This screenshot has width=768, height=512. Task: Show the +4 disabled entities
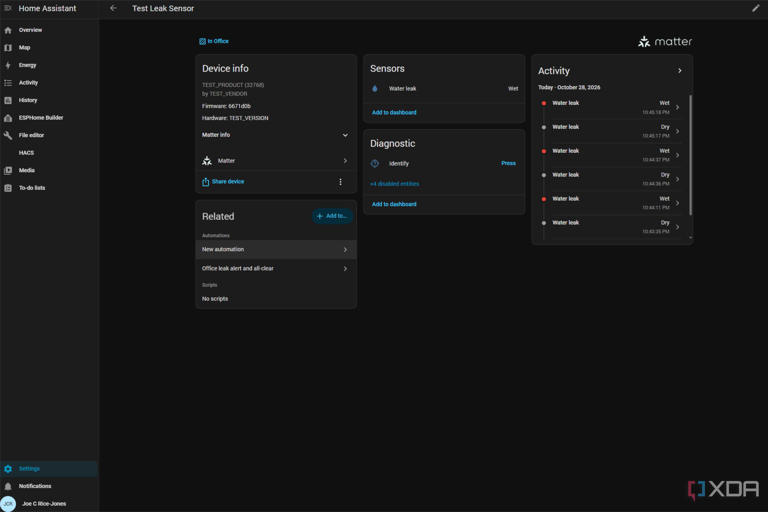(394, 184)
